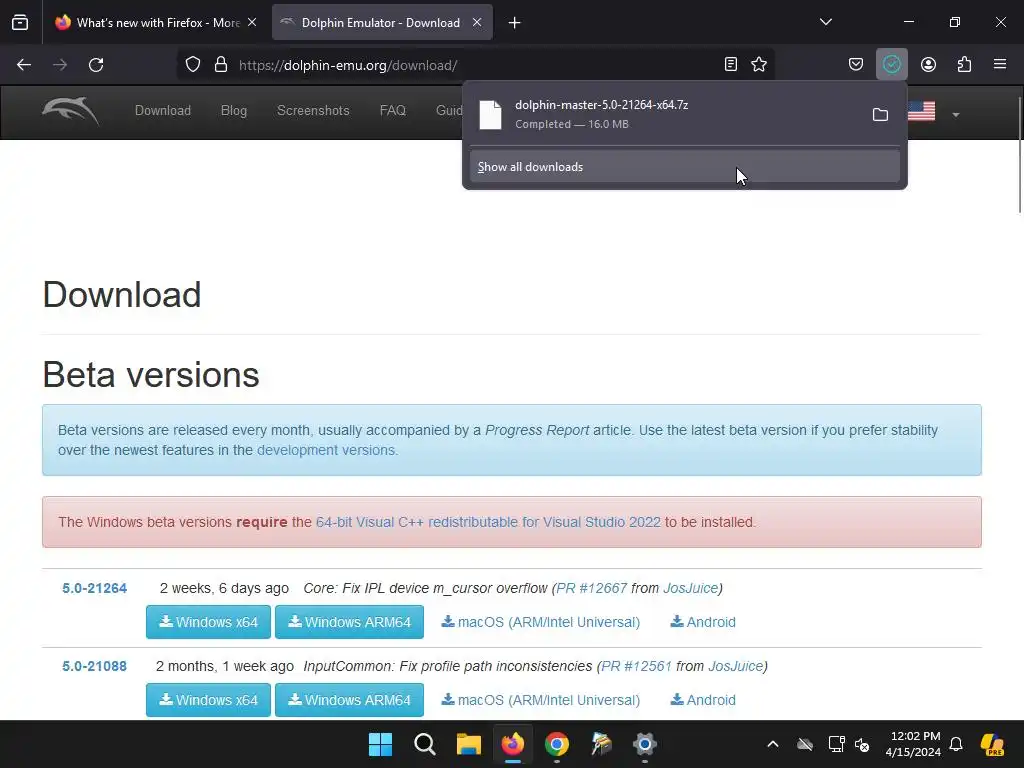Open tracking protection shield icon

point(193,65)
